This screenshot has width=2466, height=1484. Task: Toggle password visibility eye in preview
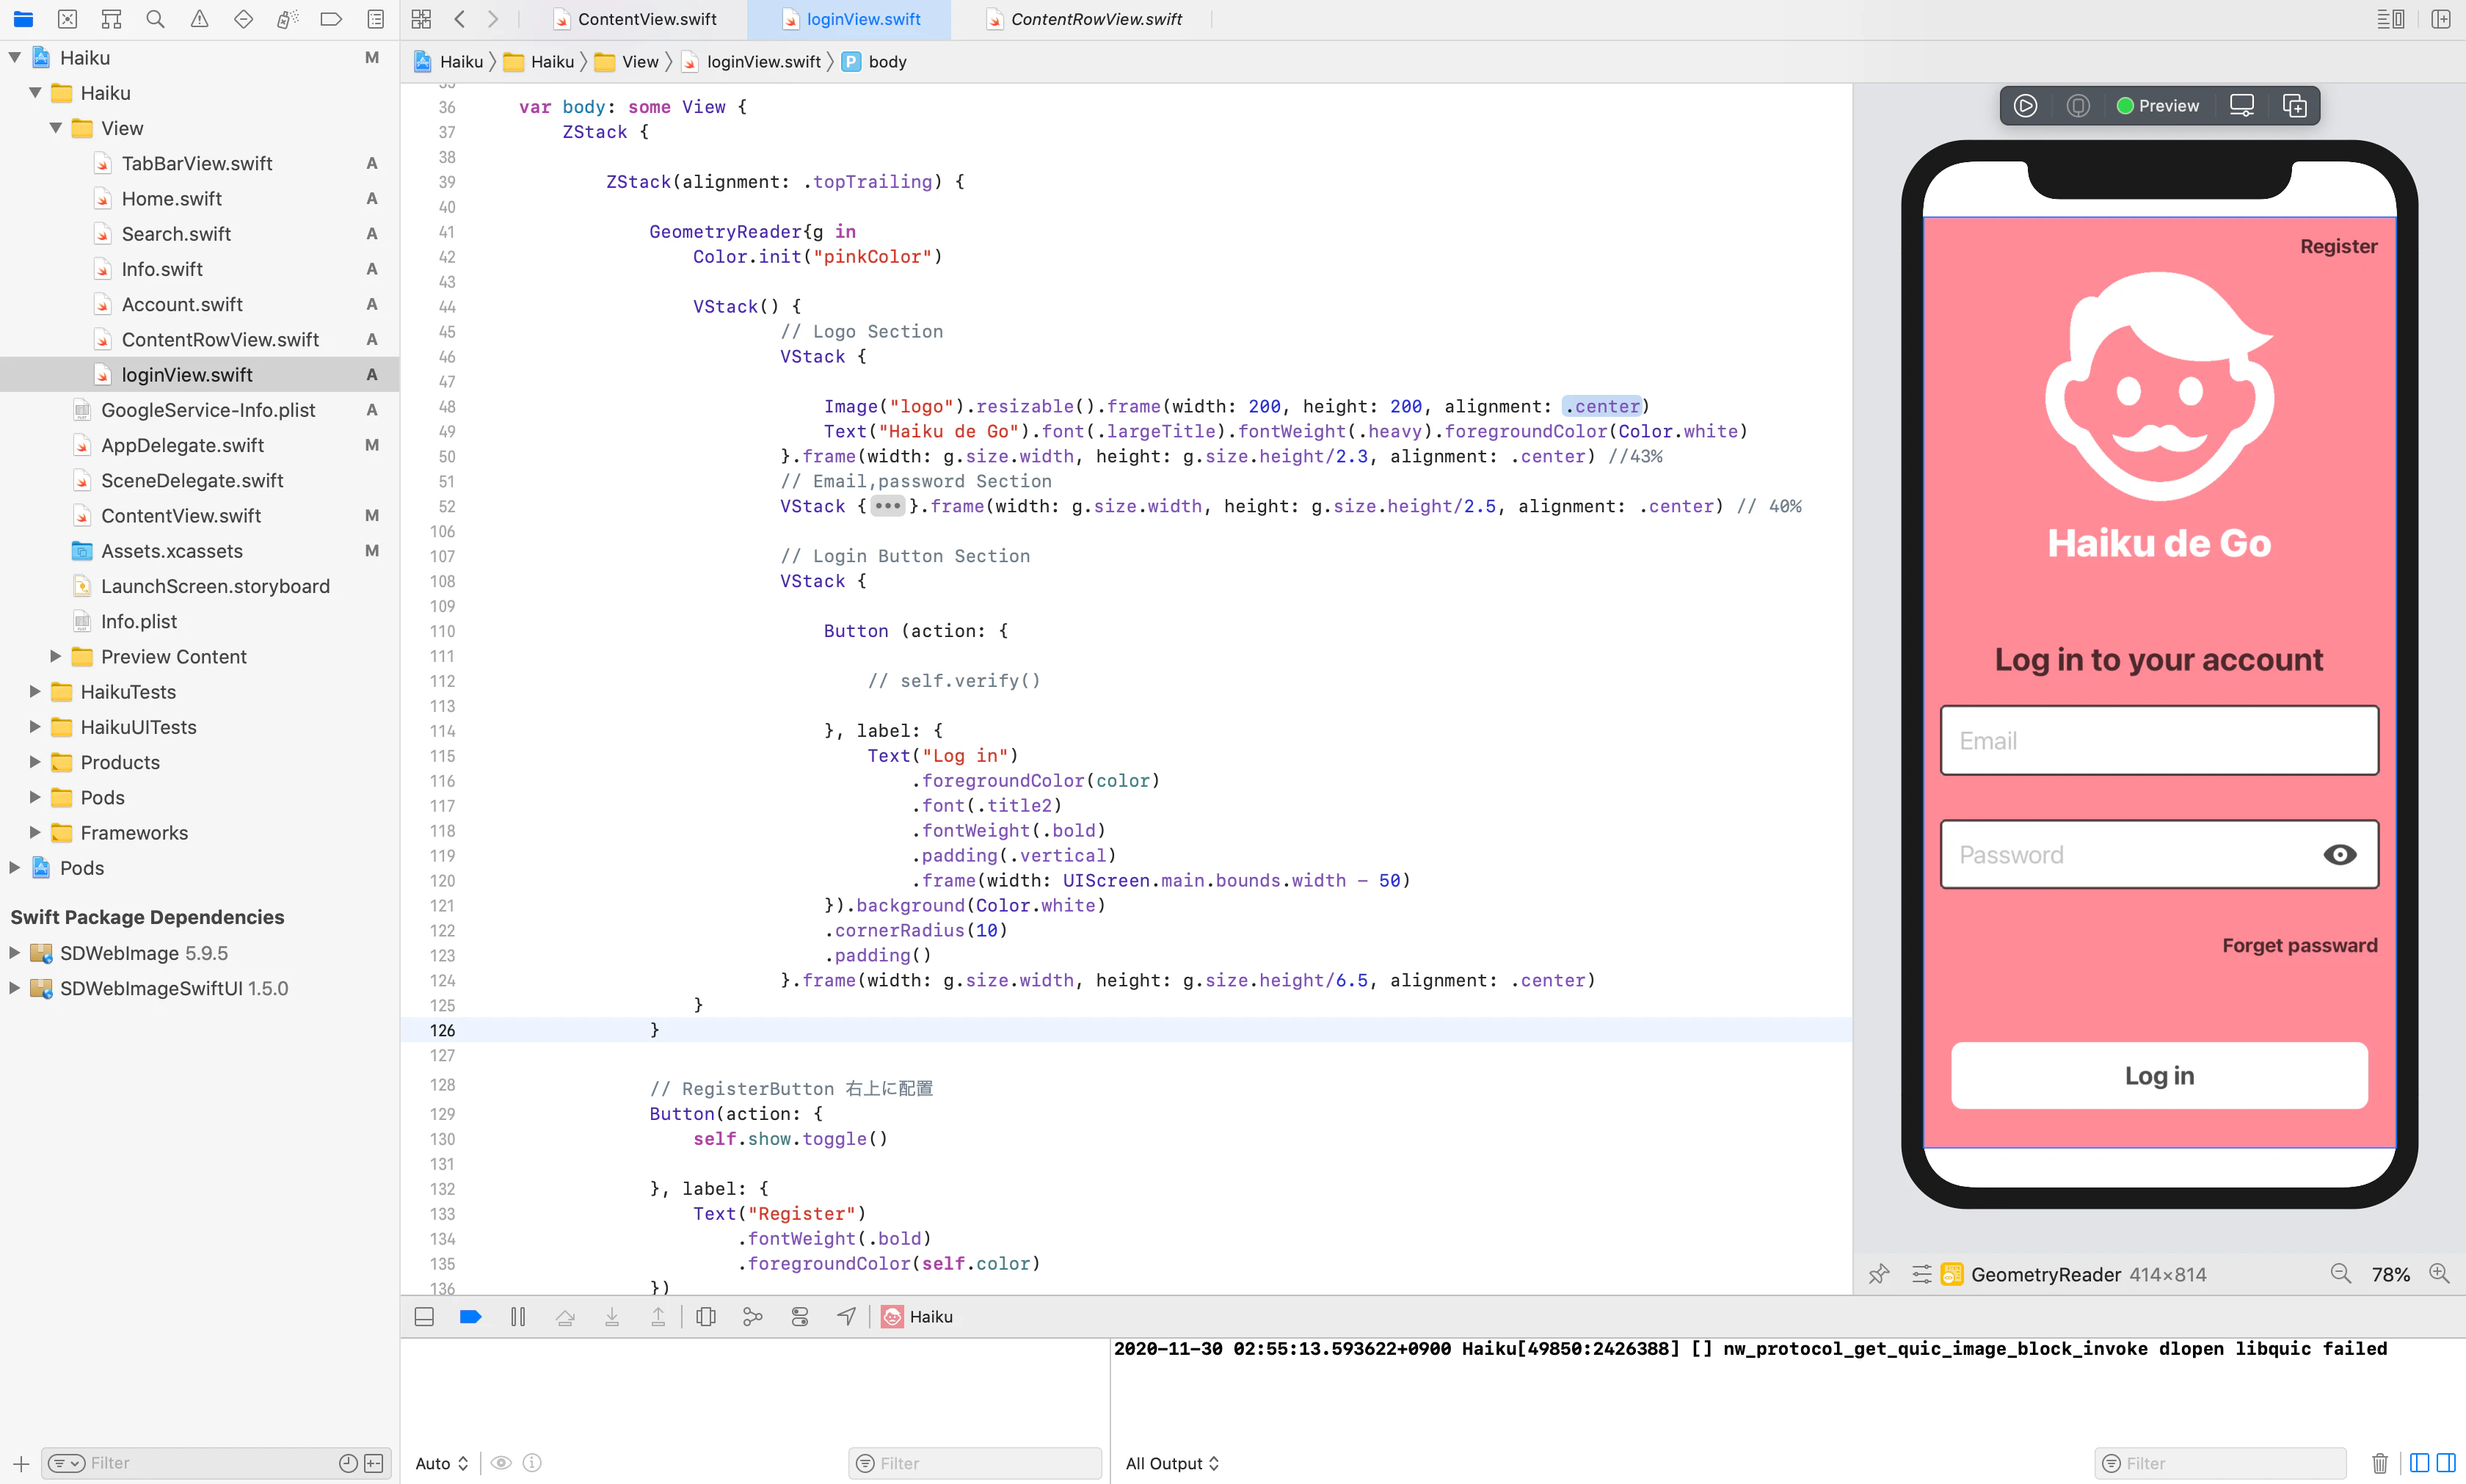(2340, 855)
